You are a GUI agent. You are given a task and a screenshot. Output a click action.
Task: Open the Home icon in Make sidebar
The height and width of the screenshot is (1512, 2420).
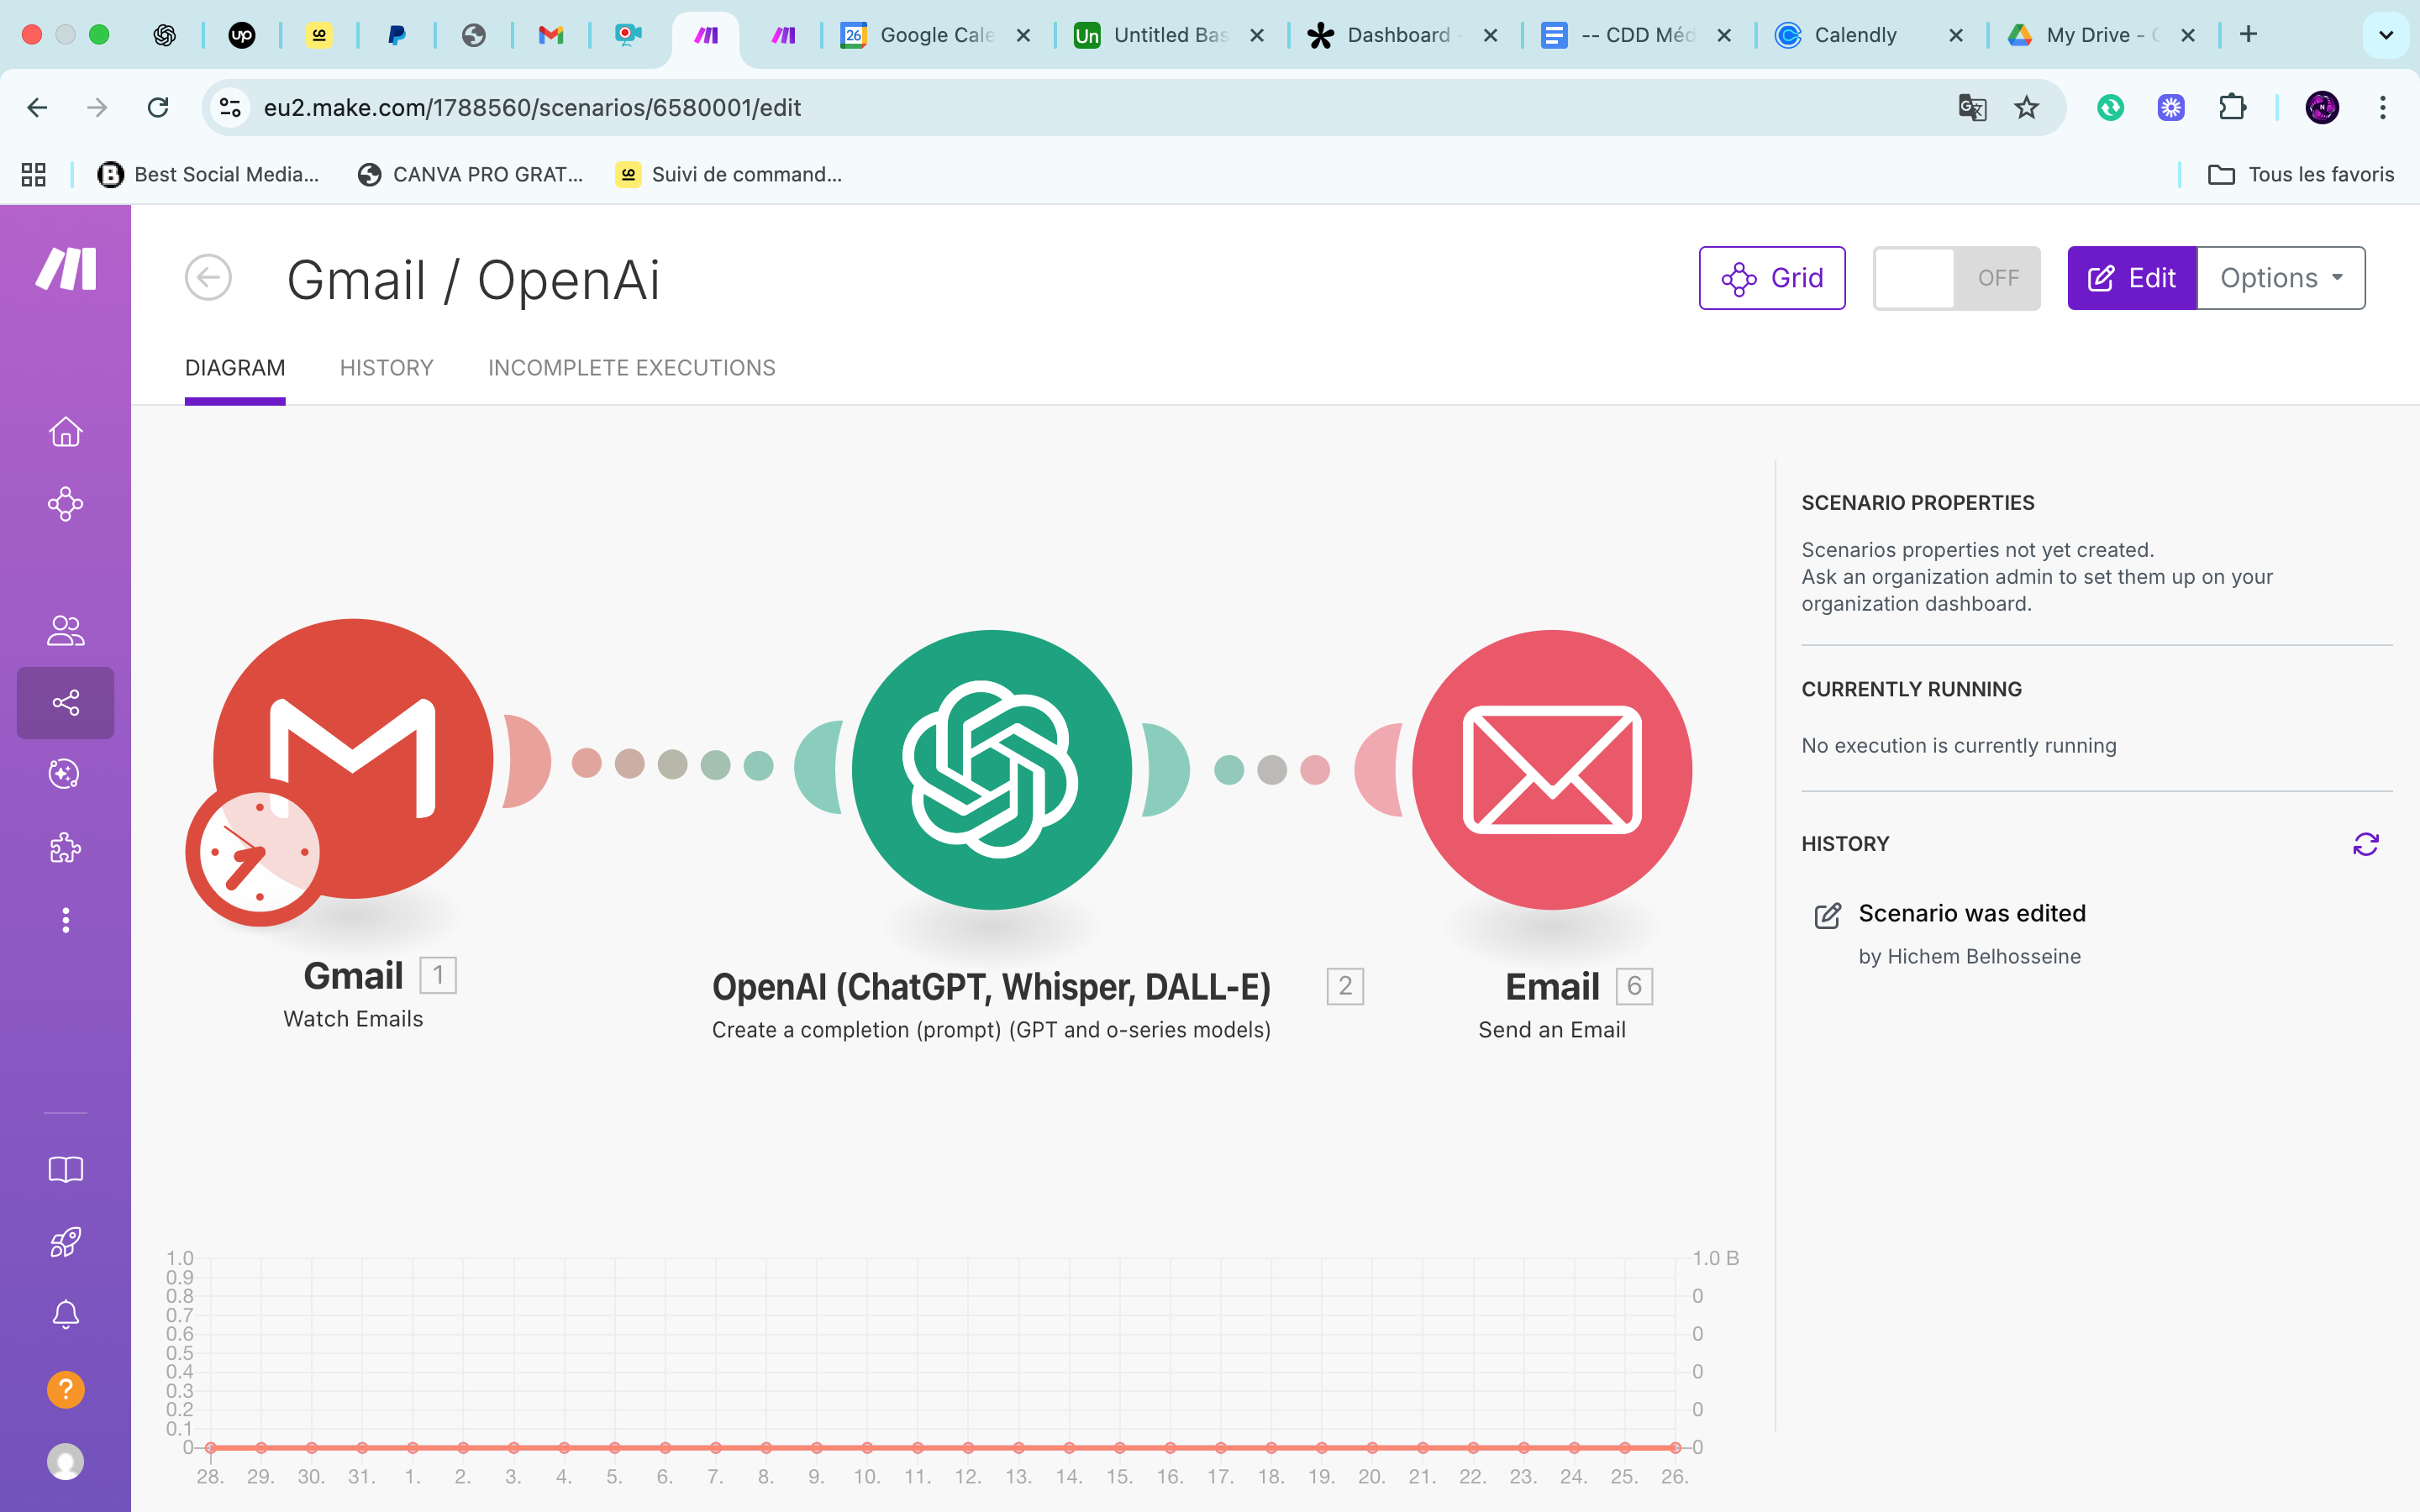pos(65,431)
